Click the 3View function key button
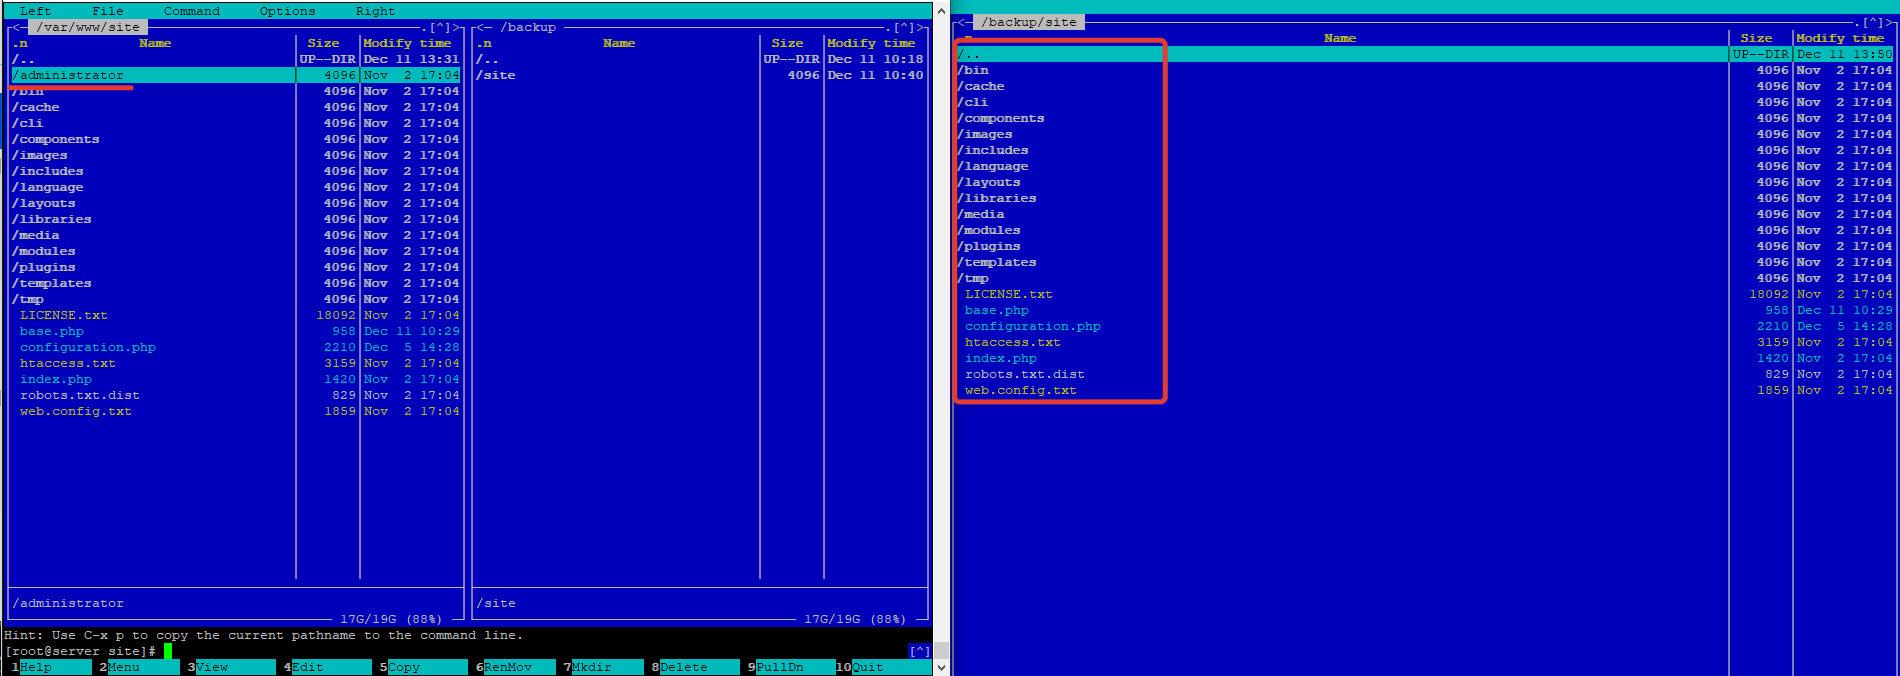This screenshot has width=1900, height=676. [x=231, y=667]
